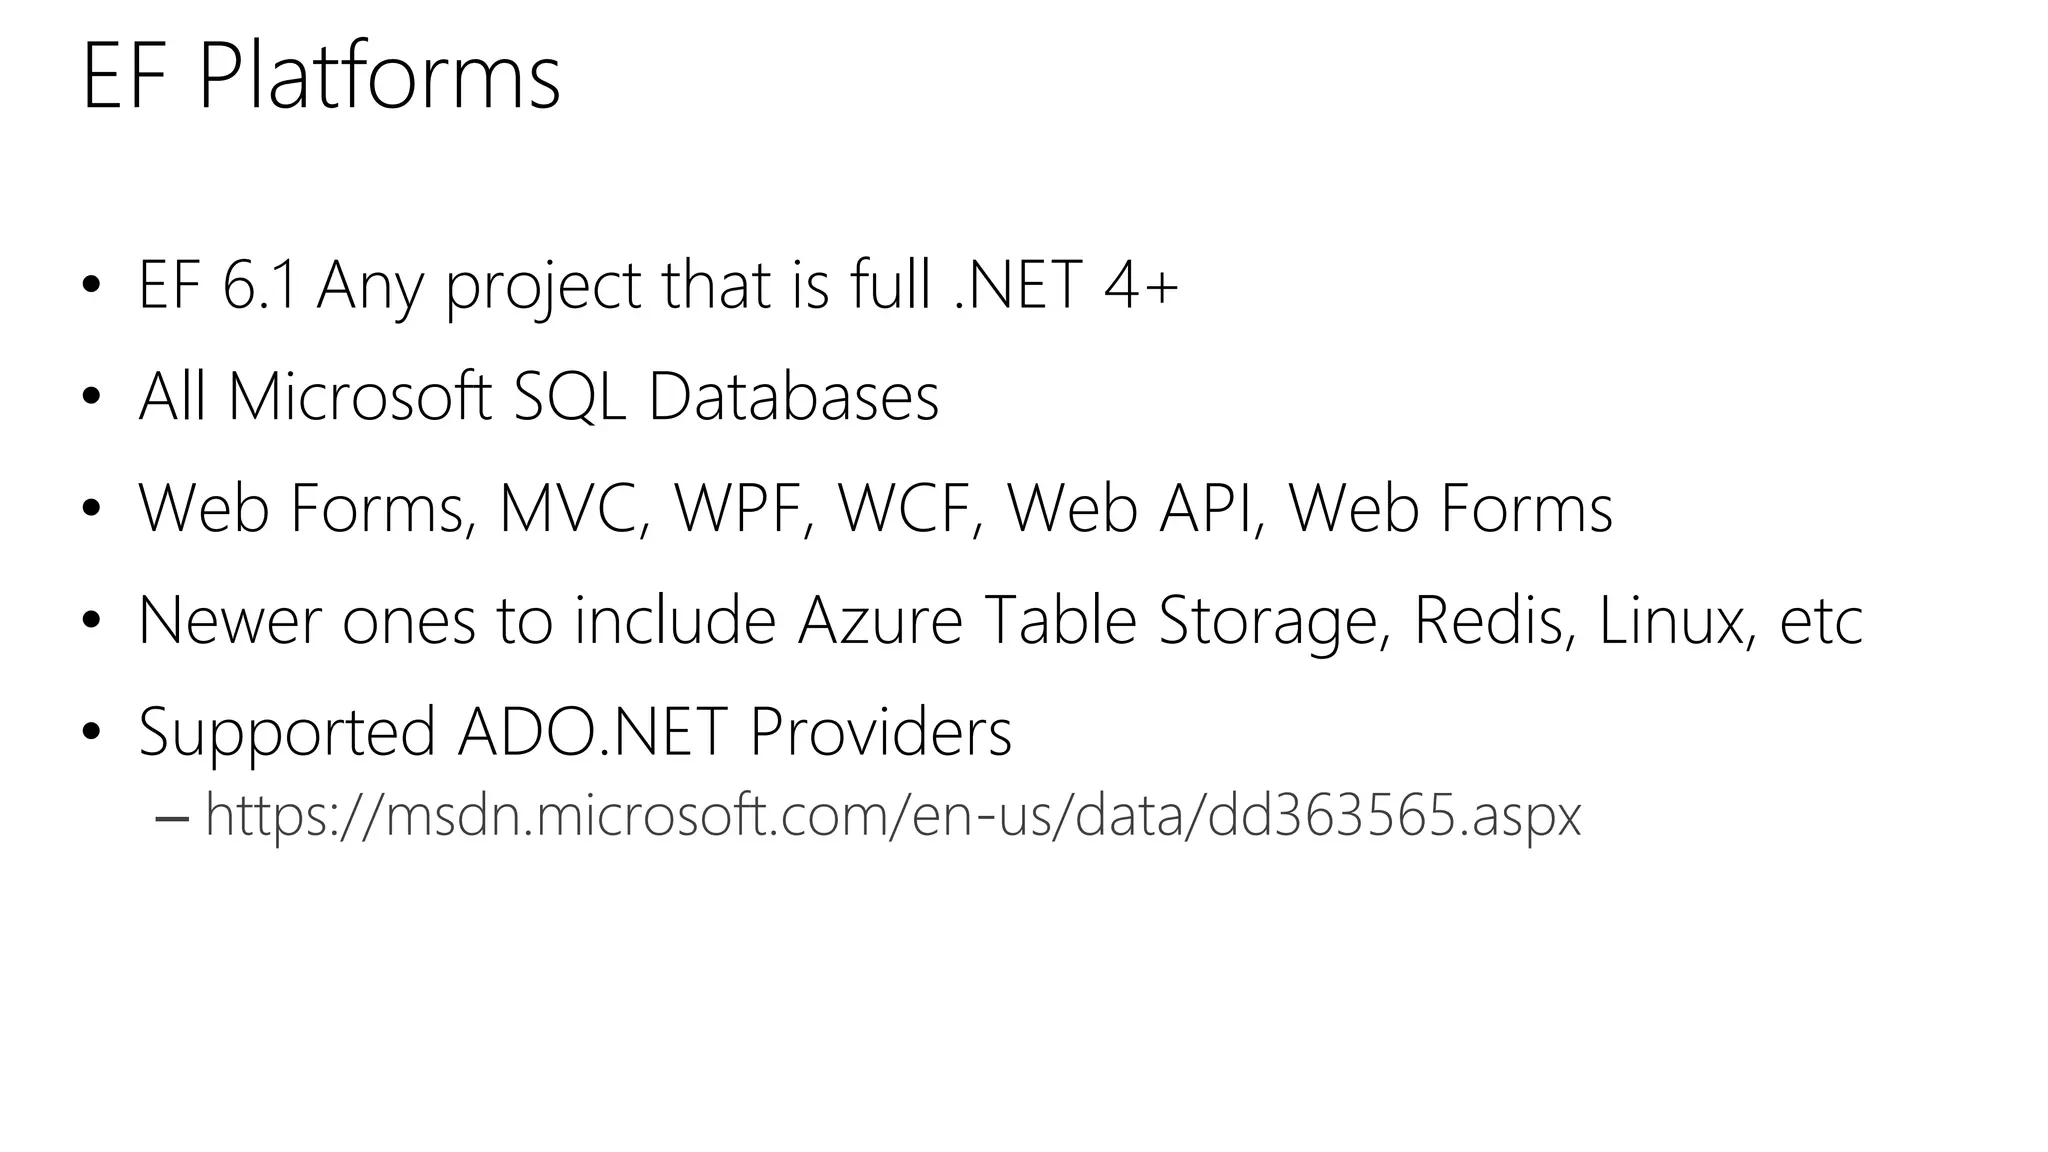Viewport: 2048px width, 1152px height.
Task: Click the "Supported ADO.NET Providers" bullet text
Action: coord(574,731)
